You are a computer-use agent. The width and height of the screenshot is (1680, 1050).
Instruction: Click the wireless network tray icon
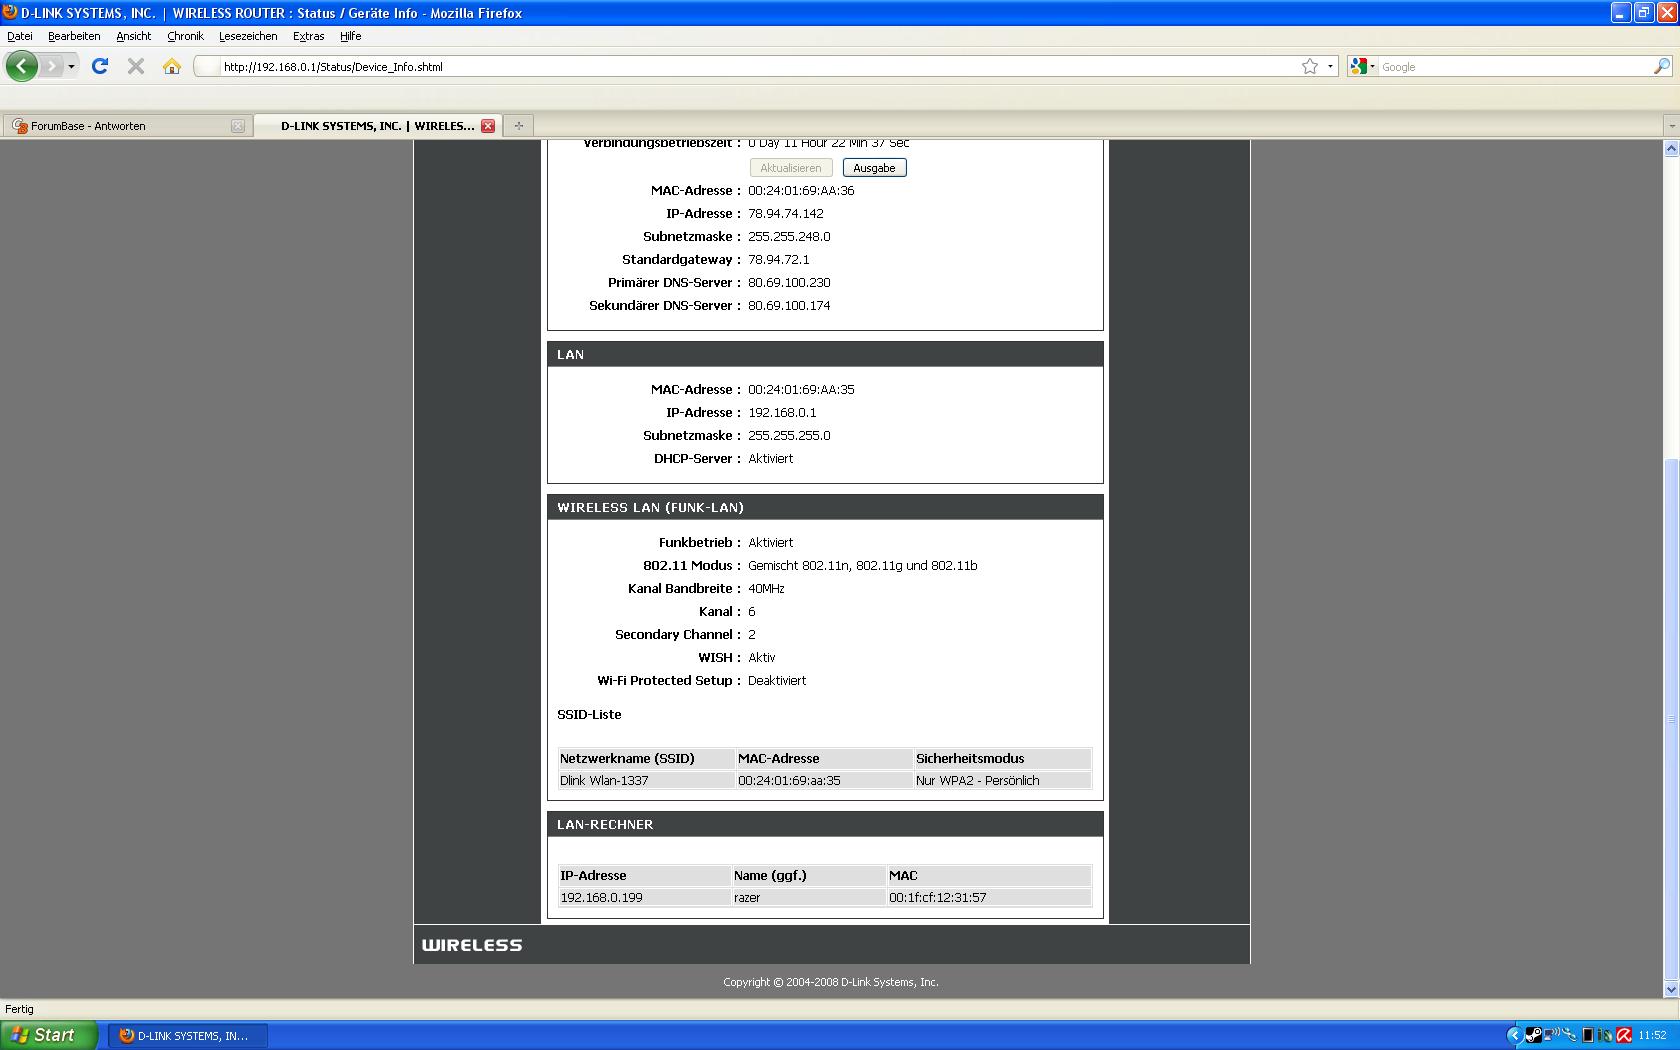point(1552,1033)
